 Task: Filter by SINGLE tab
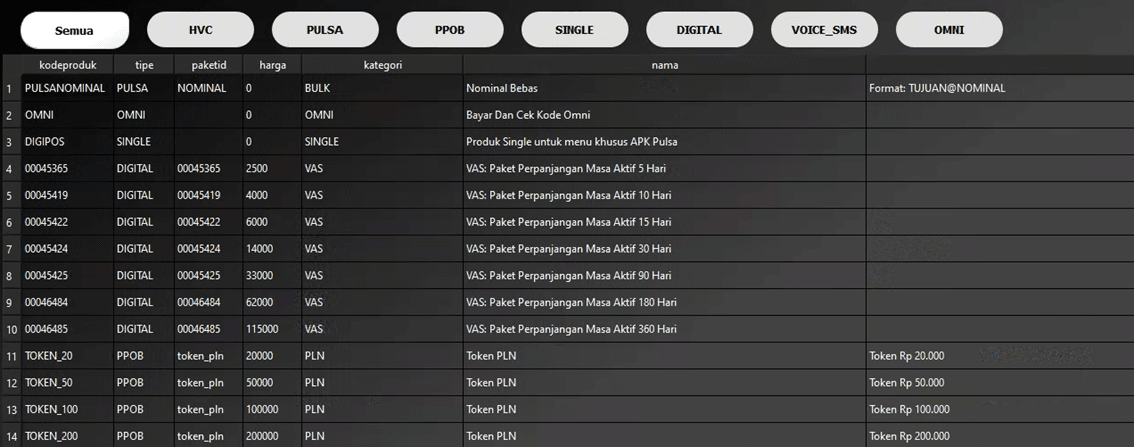click(x=574, y=30)
